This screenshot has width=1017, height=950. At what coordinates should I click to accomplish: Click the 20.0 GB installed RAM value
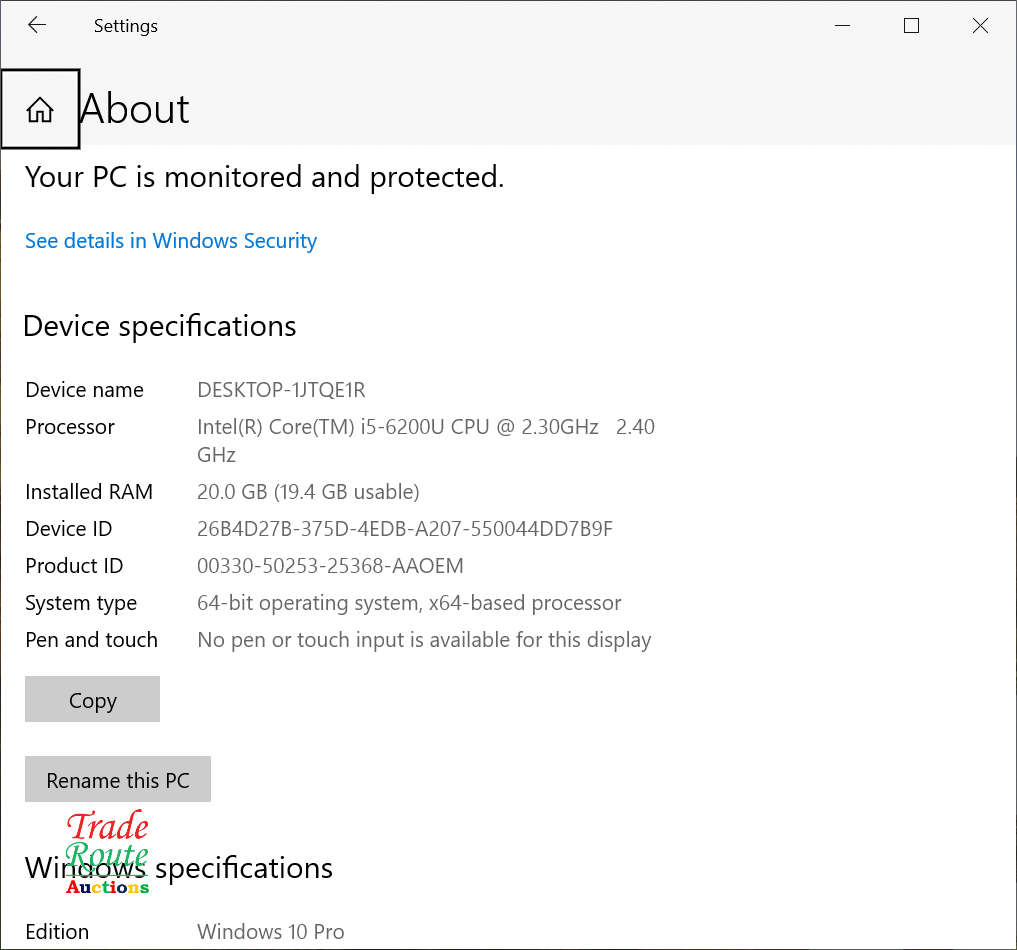(308, 492)
